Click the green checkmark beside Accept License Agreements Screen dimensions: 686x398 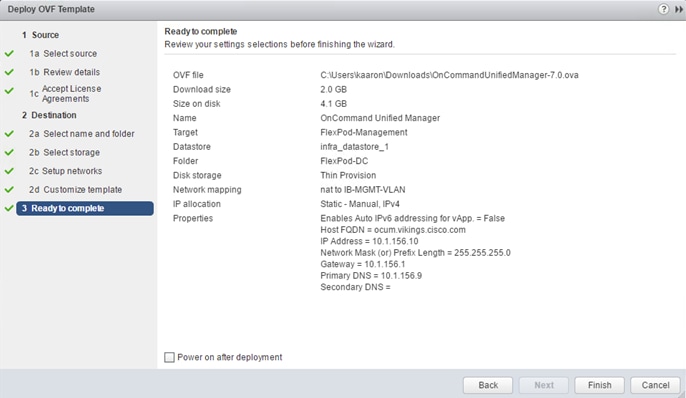[x=9, y=91]
